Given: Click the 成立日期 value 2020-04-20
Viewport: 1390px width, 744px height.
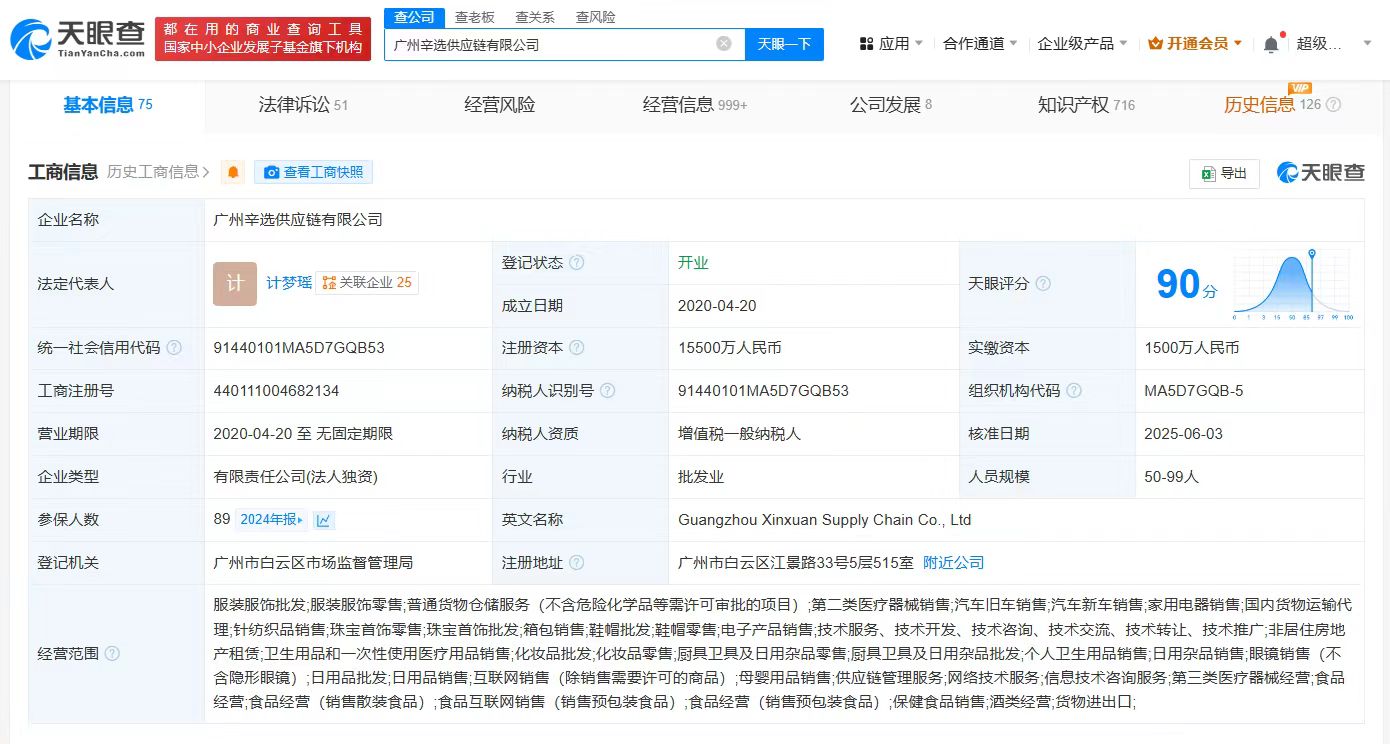Looking at the screenshot, I should point(717,306).
